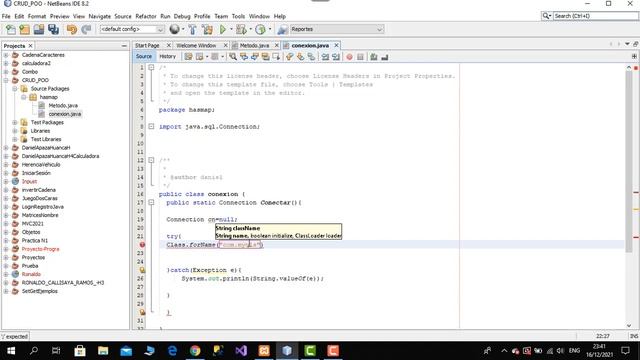Click the Redo arrow icon

[86, 29]
